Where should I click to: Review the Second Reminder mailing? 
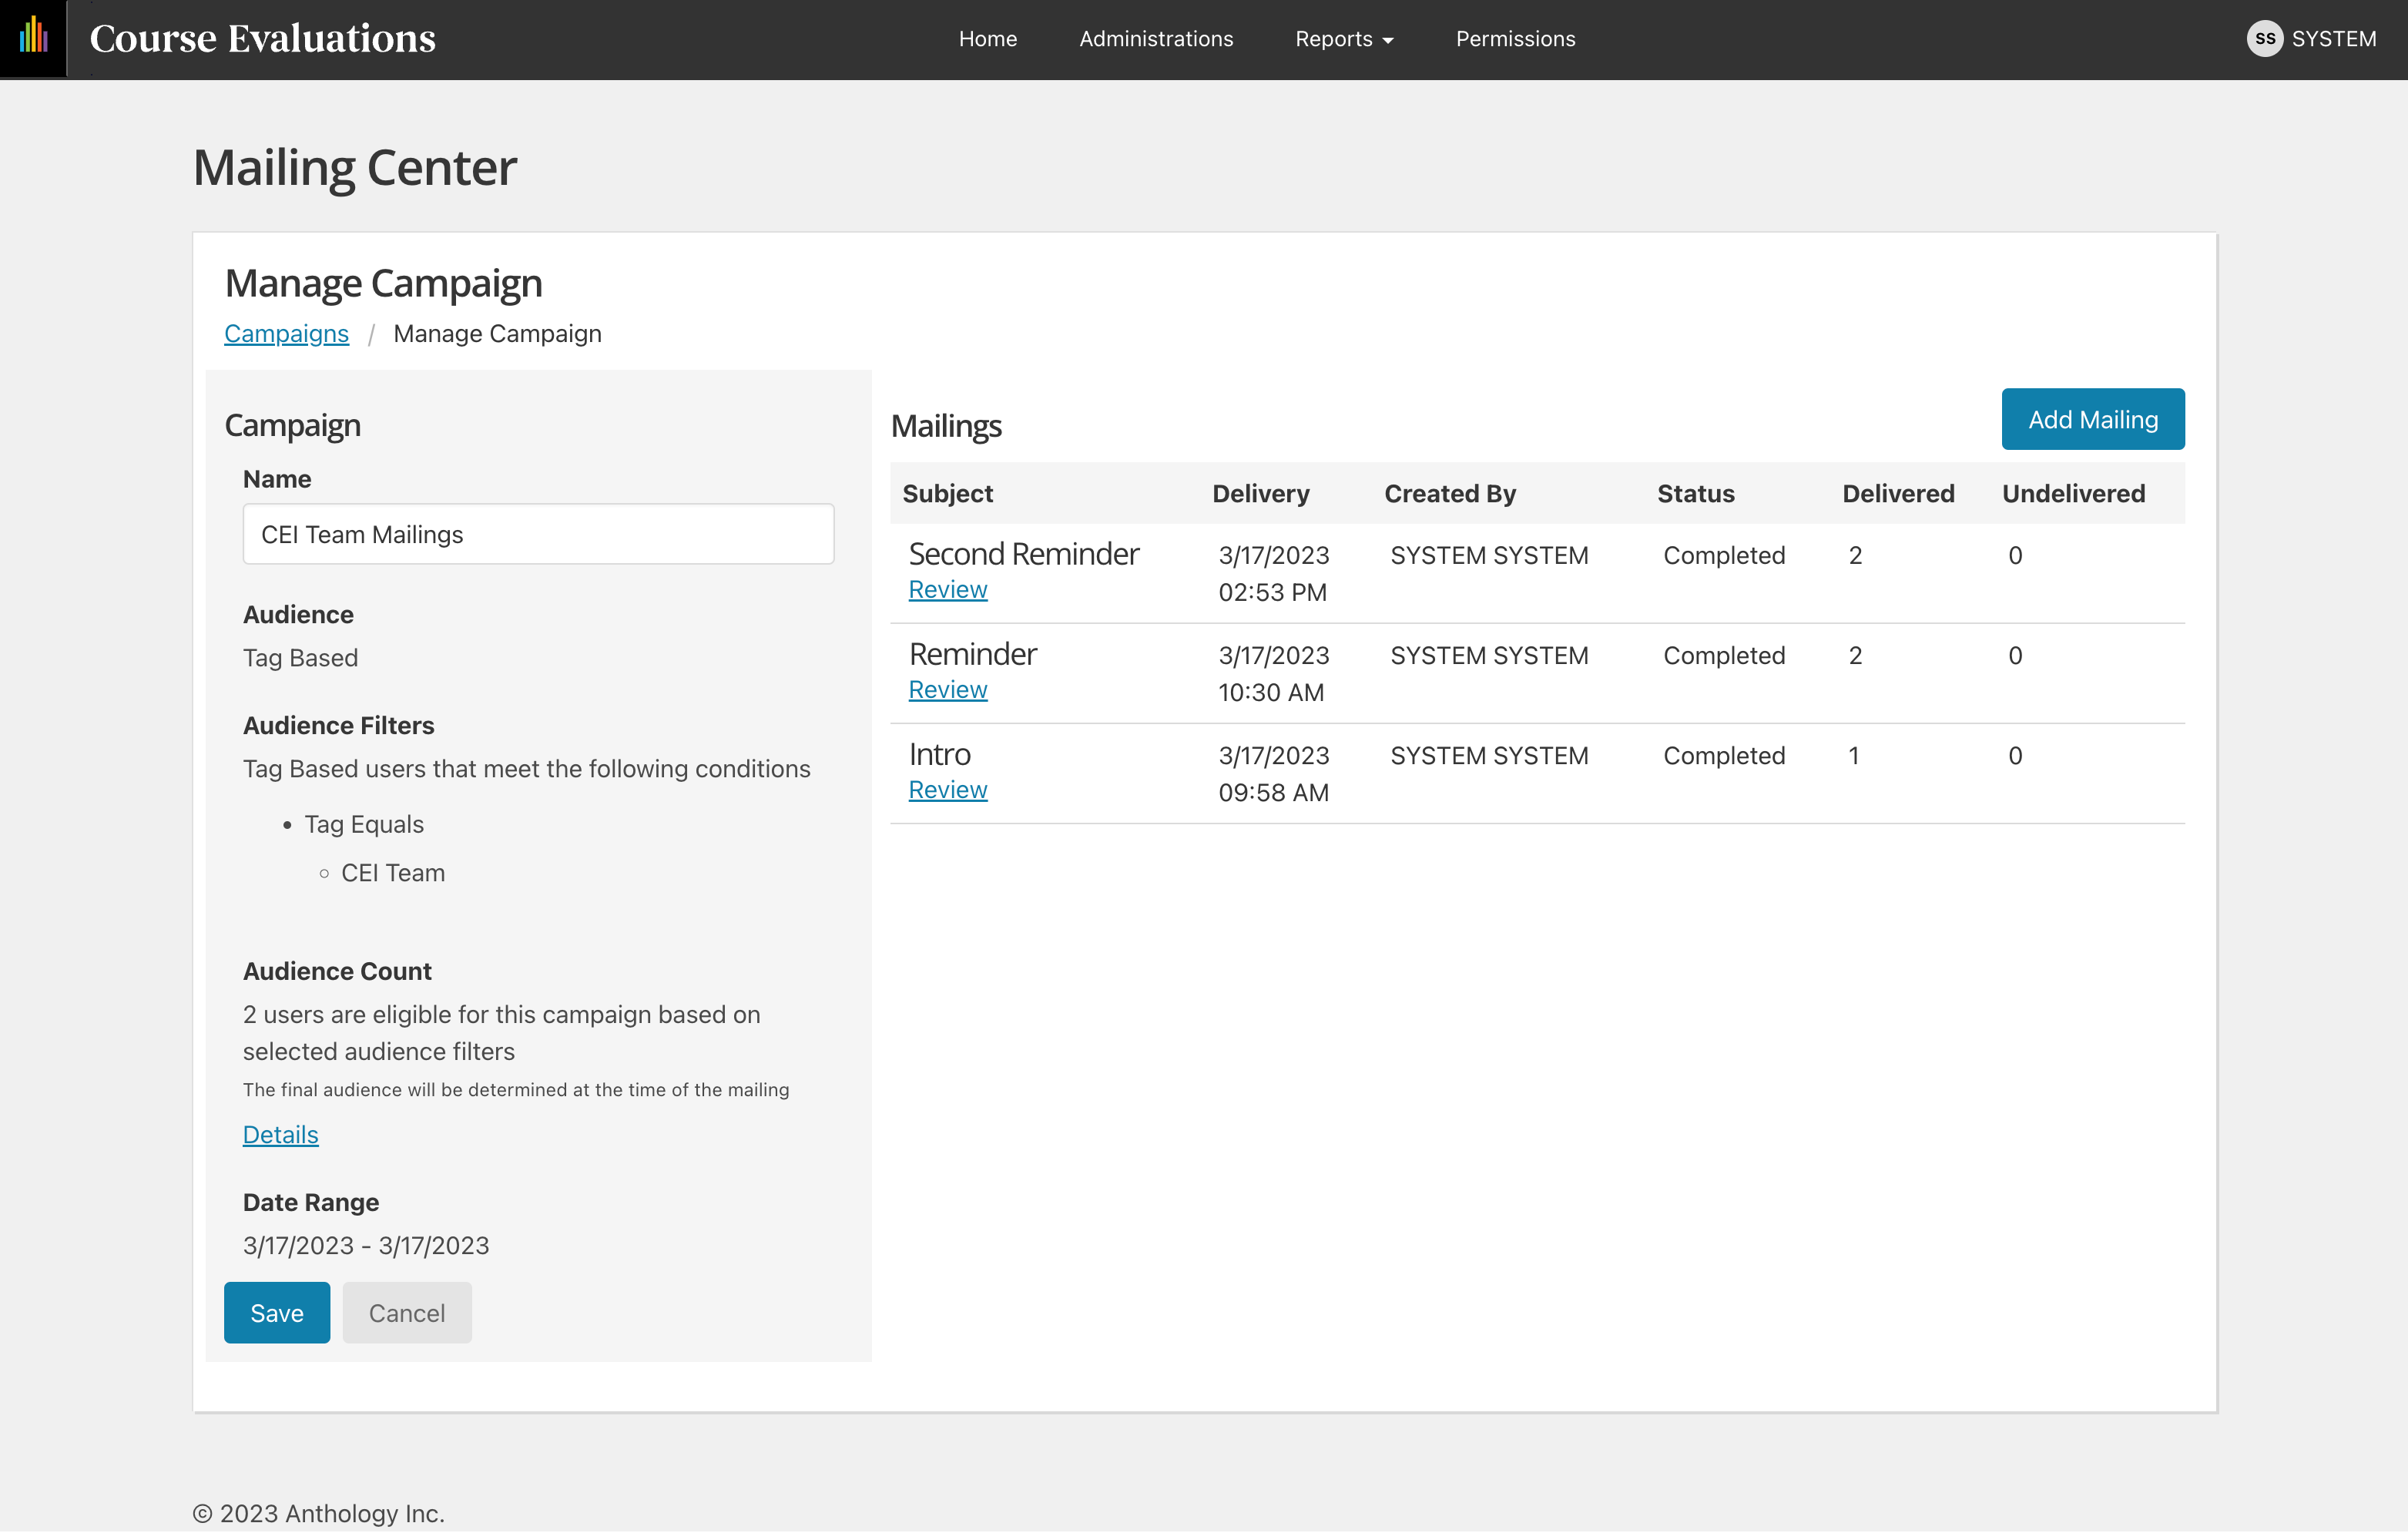[947, 590]
